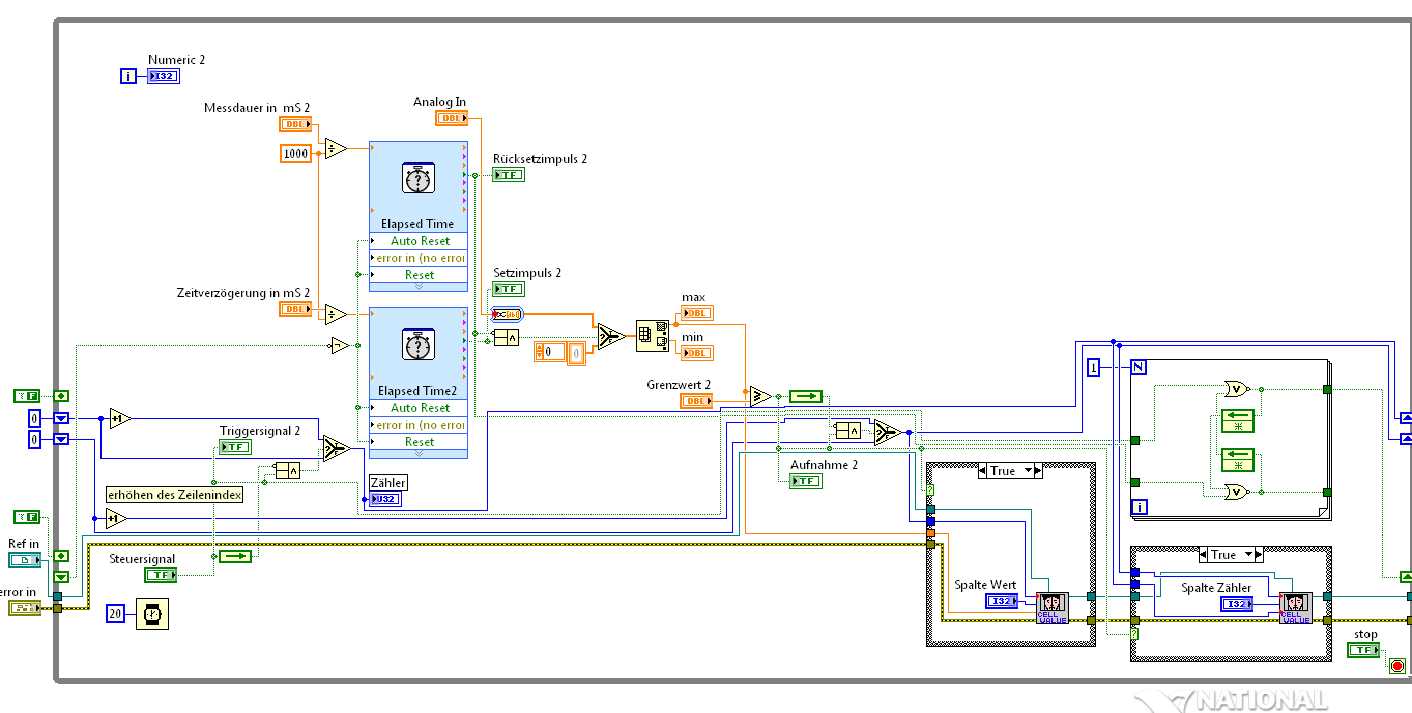This screenshot has width=1412, height=713.
Task: Select the Spalte Wert cell value node
Action: coord(1052,608)
